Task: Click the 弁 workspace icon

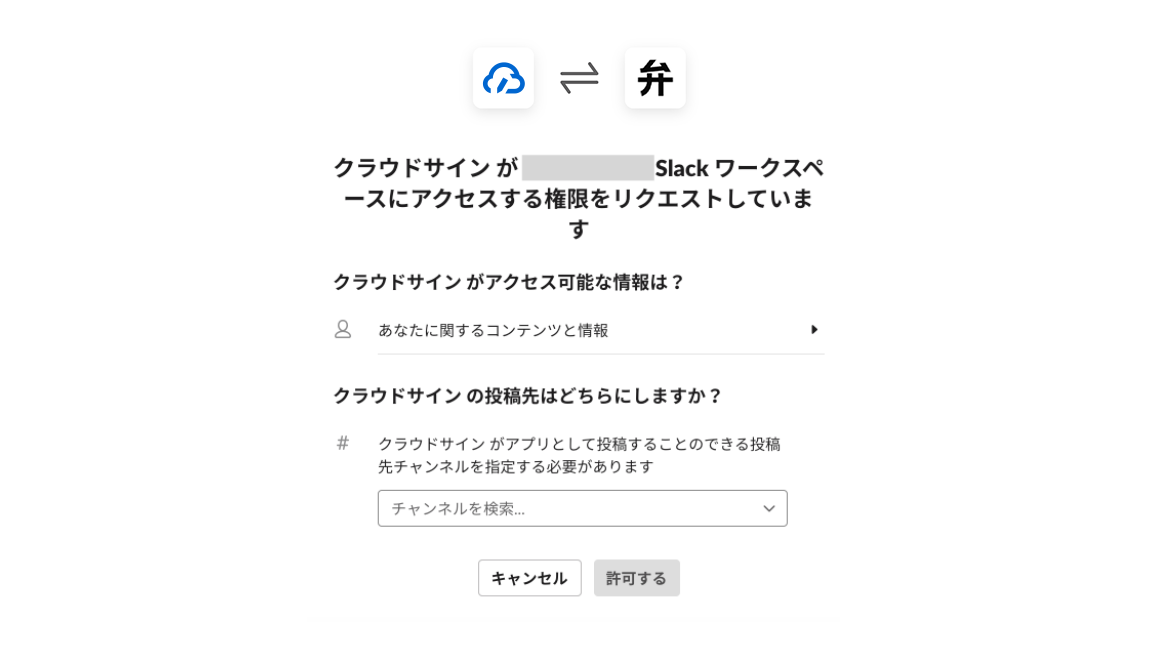Action: click(x=655, y=78)
